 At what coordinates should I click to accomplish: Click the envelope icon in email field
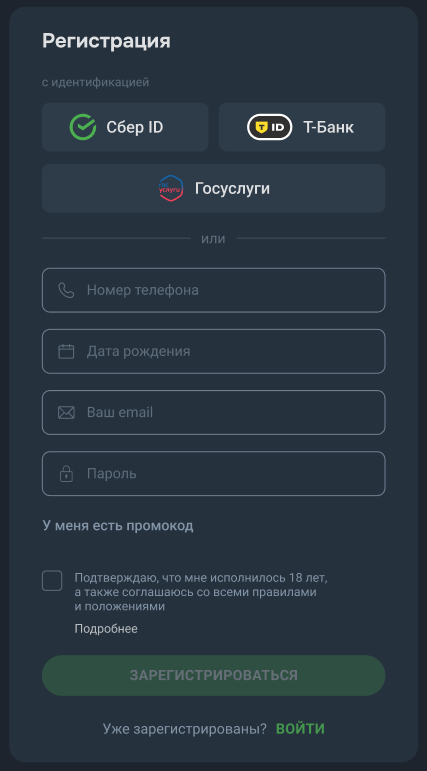[66, 413]
